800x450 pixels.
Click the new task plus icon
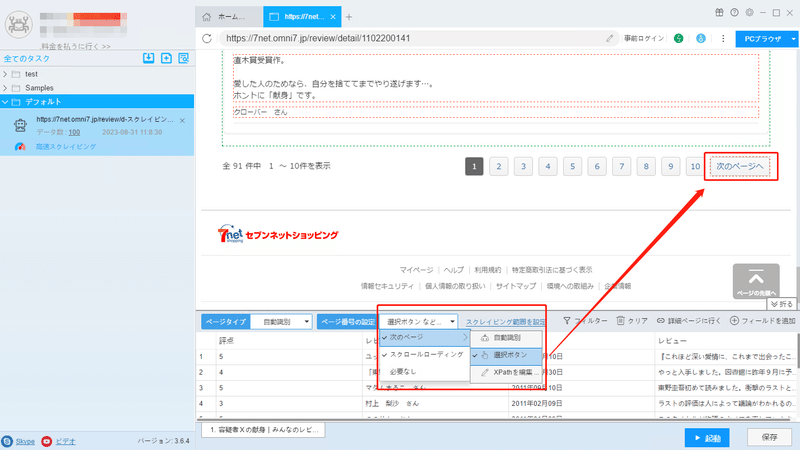[166, 58]
